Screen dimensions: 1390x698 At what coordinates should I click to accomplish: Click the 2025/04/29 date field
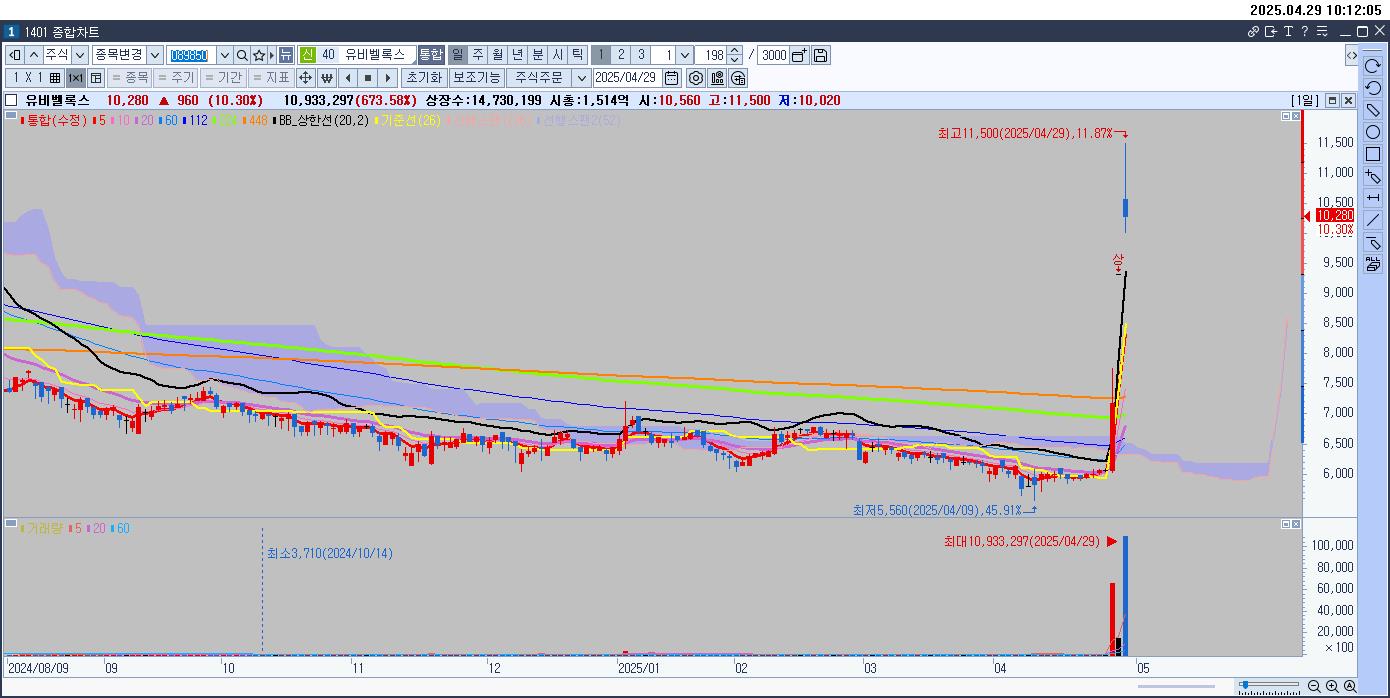click(x=627, y=78)
